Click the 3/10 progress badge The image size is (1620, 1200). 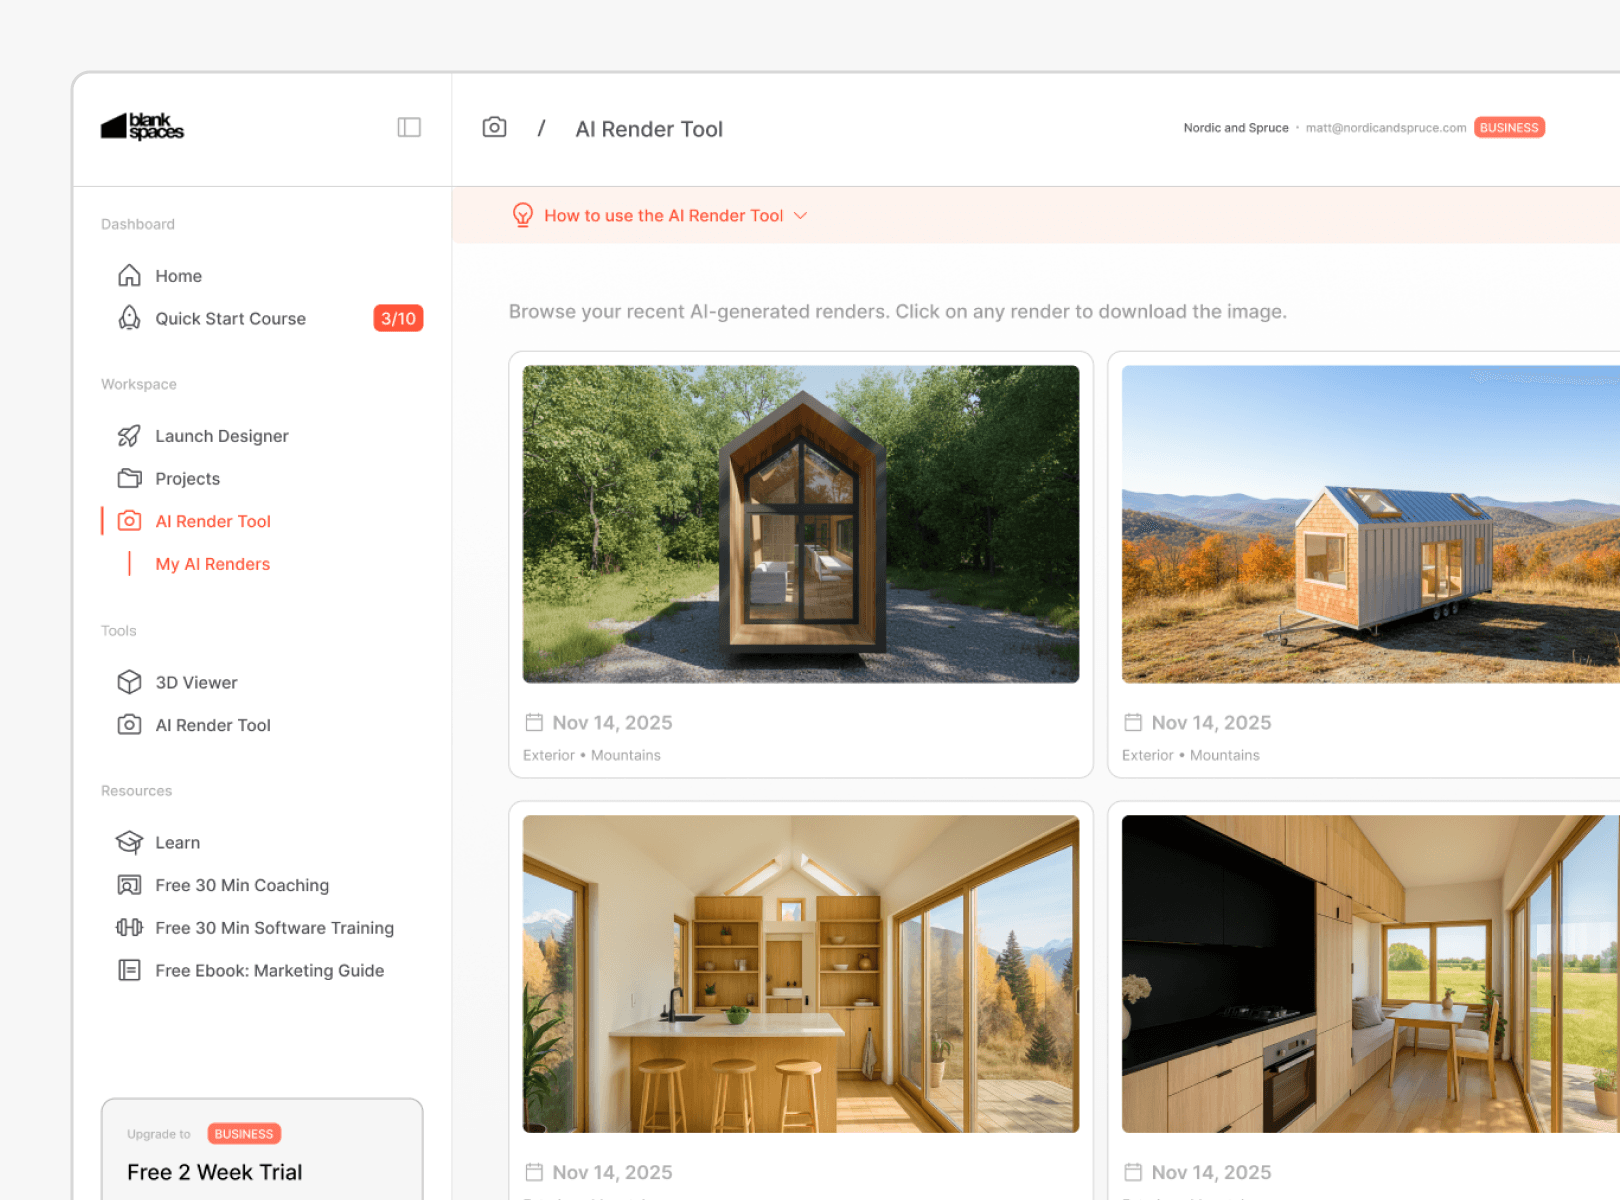click(398, 318)
